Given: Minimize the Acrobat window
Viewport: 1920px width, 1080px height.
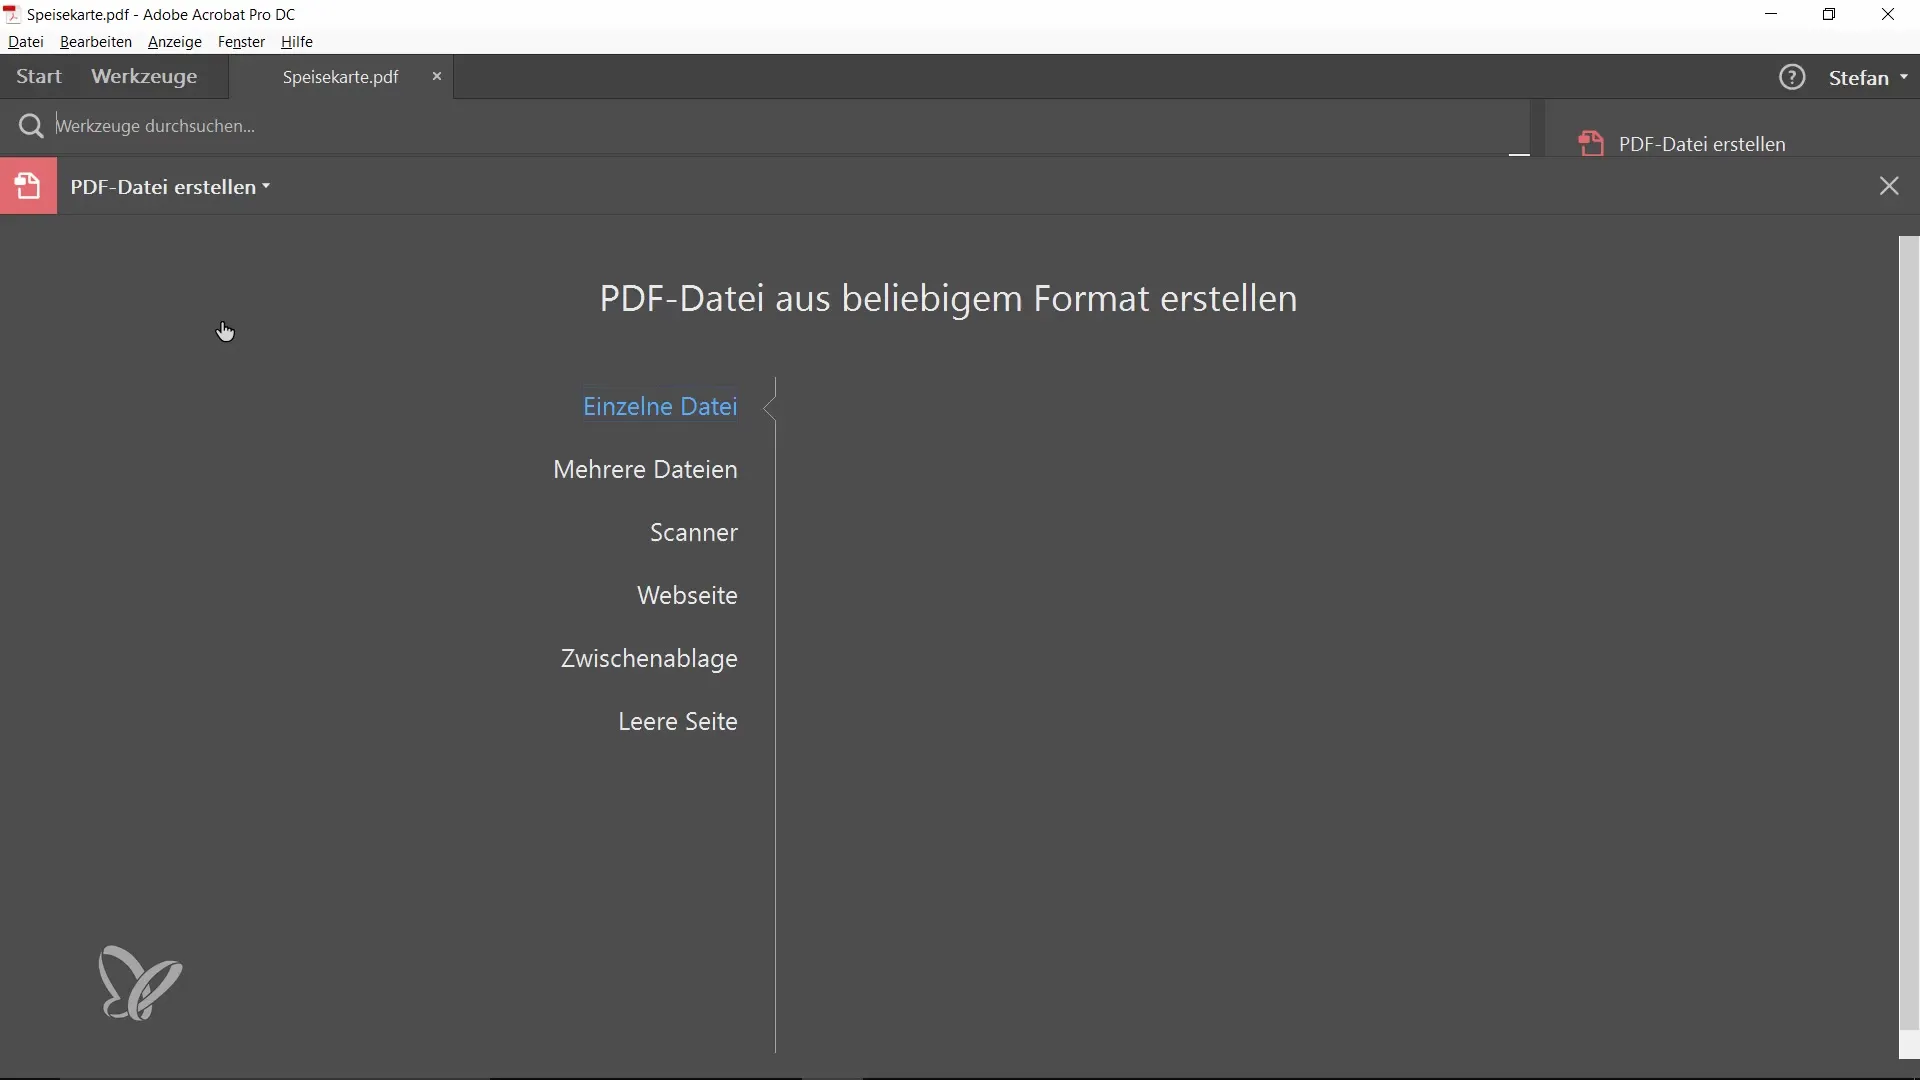Looking at the screenshot, I should coord(1773,15).
